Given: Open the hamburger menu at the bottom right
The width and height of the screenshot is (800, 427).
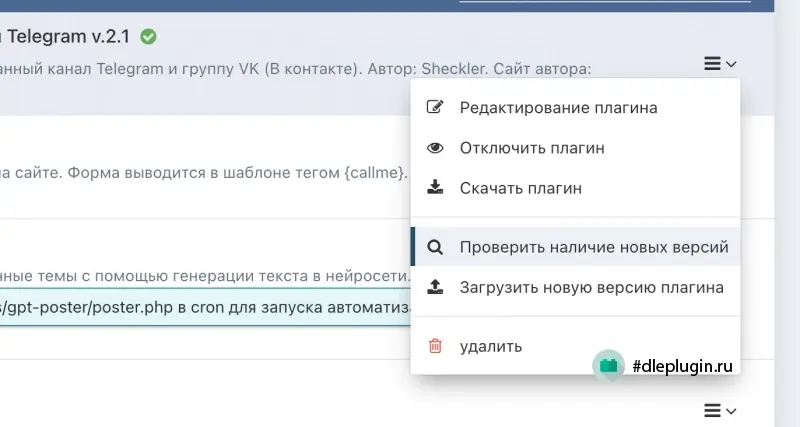Looking at the screenshot, I should click(x=720, y=411).
